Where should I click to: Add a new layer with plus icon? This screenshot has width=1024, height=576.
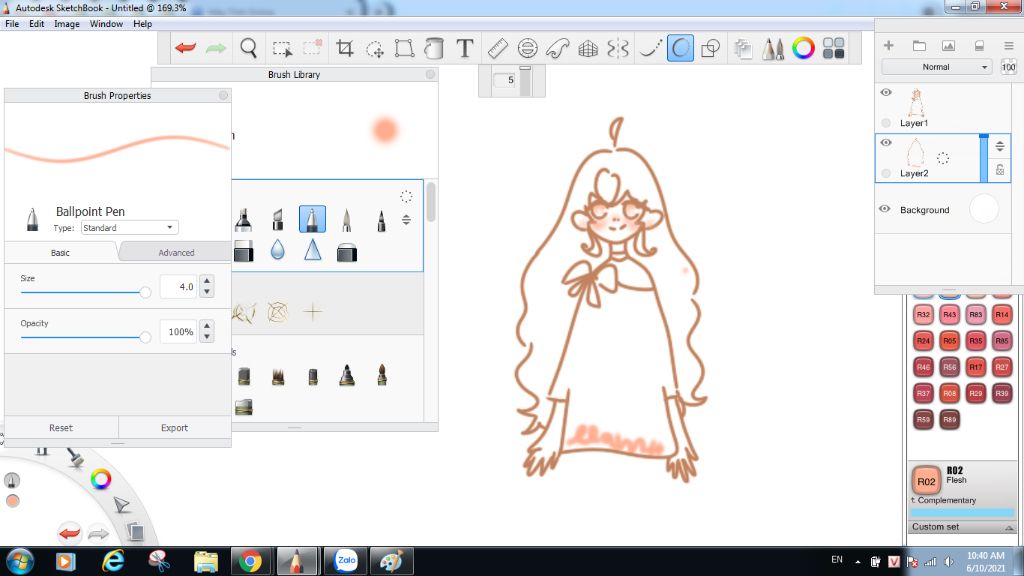tap(888, 45)
